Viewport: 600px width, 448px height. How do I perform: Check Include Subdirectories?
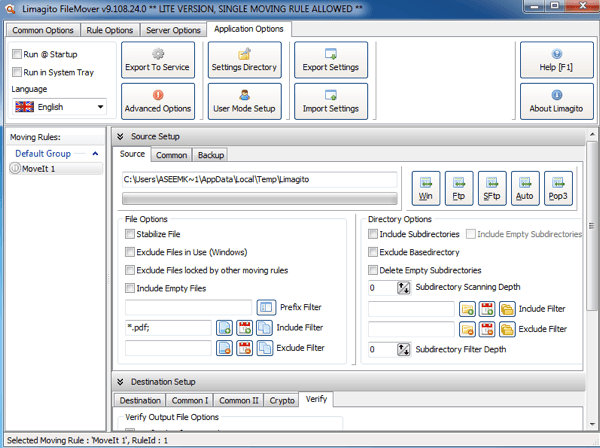pos(373,234)
